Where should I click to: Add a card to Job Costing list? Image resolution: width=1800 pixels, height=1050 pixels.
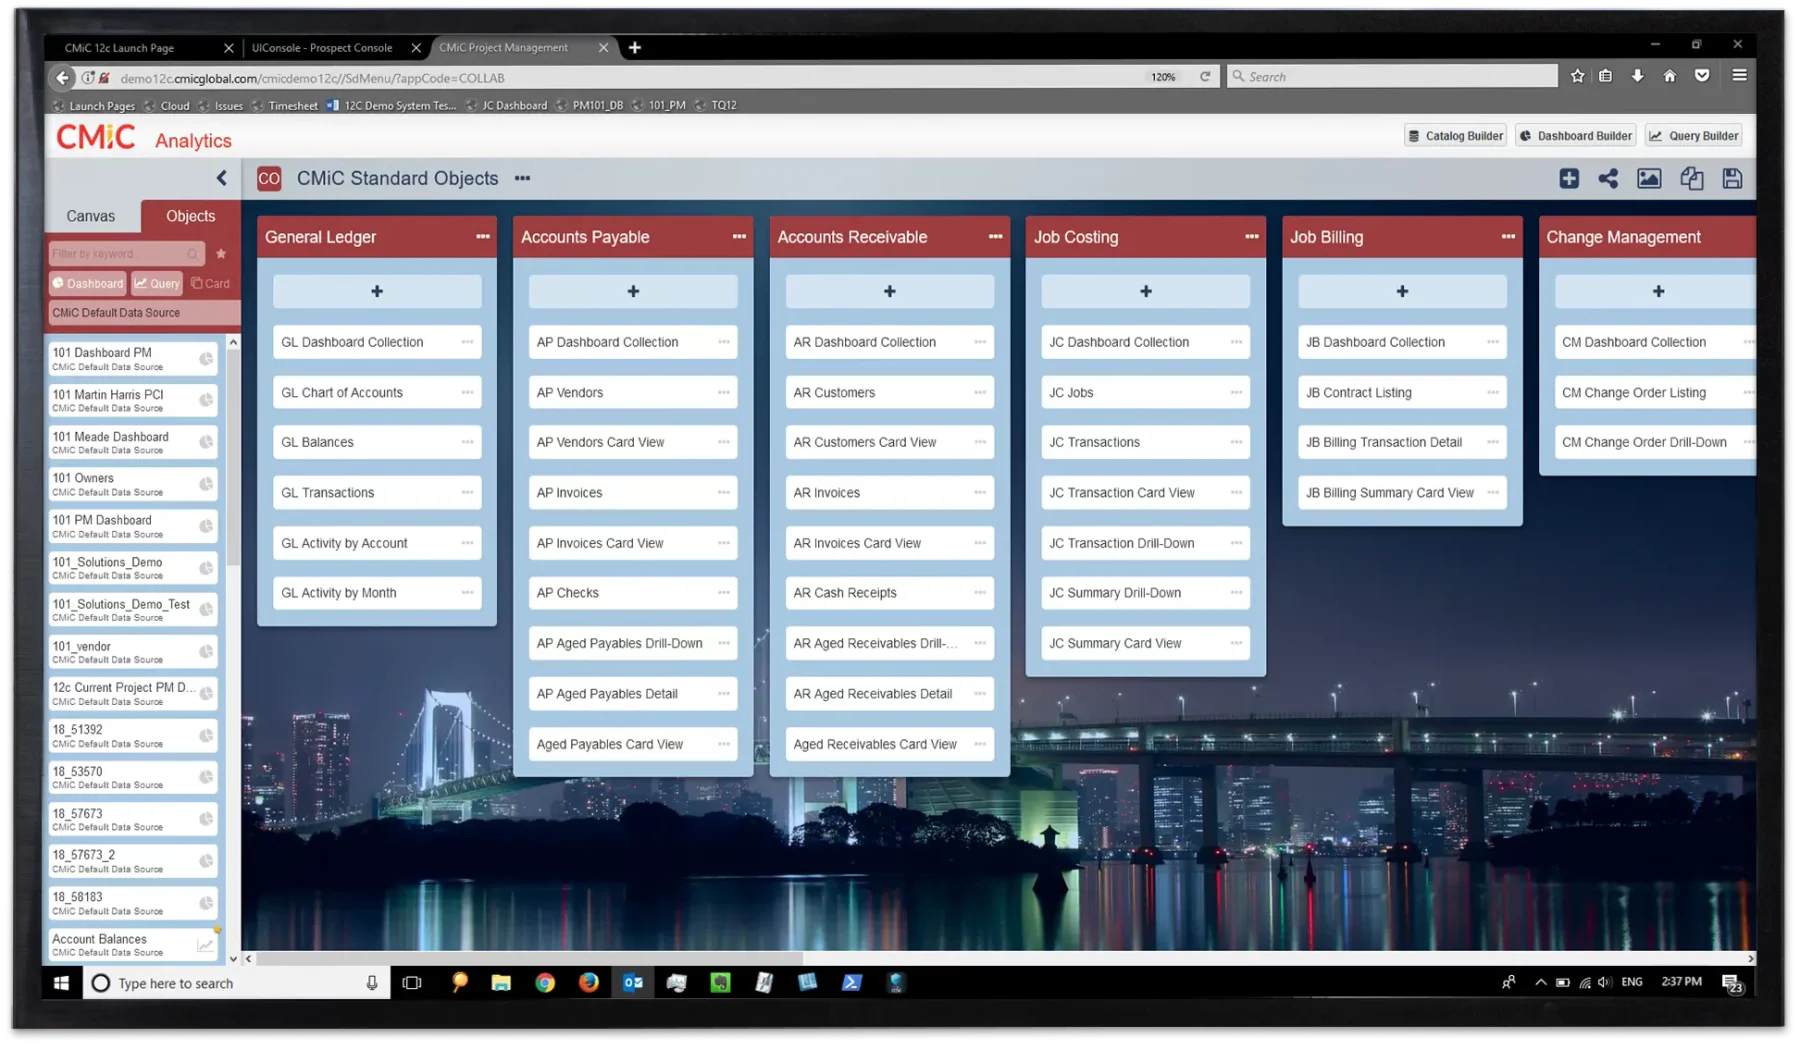pyautogui.click(x=1146, y=292)
